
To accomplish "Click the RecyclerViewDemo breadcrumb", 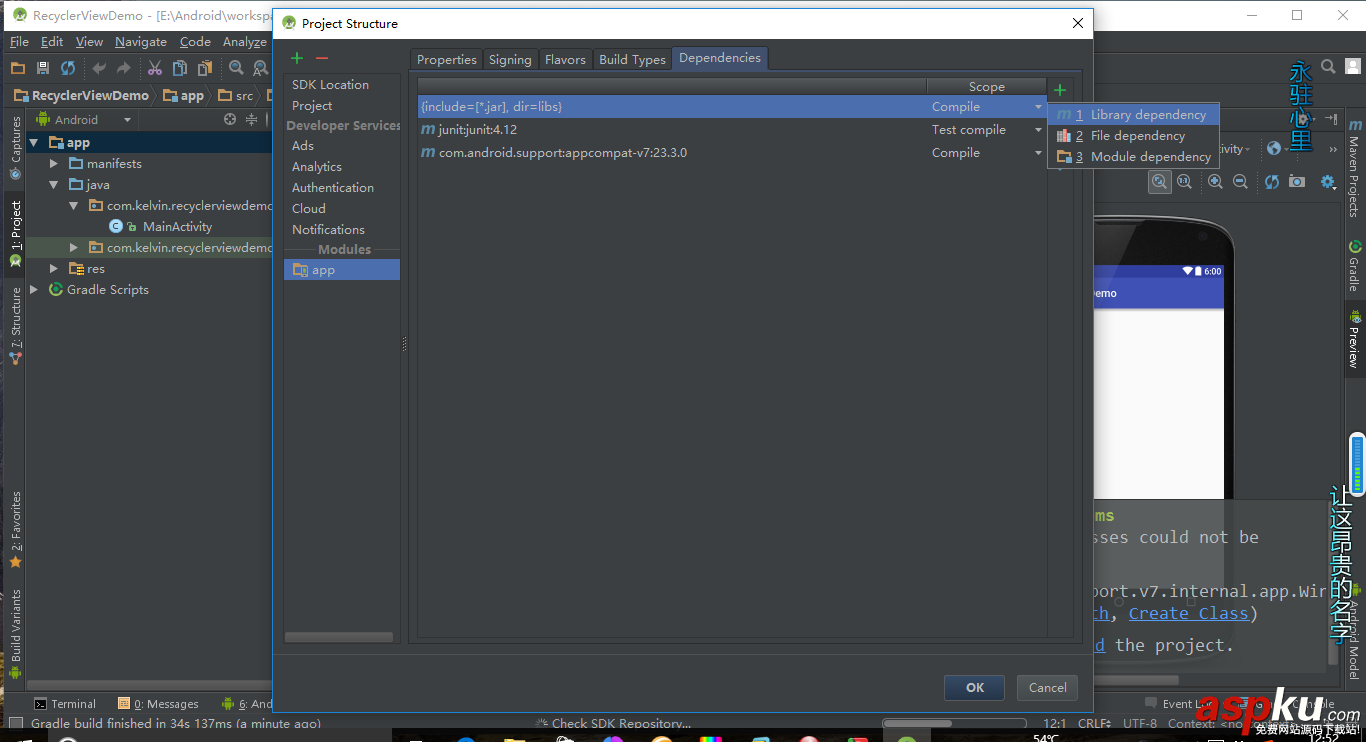I will [81, 96].
